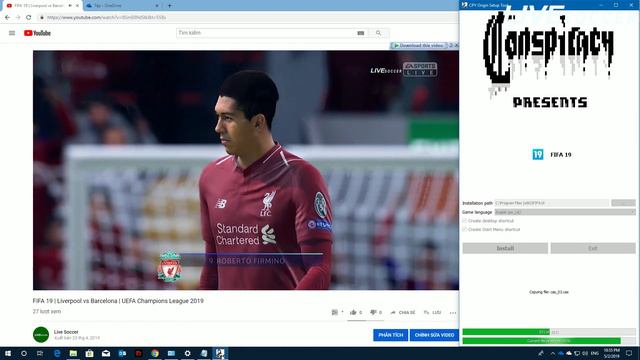Click the Exit button in installer

(x=593, y=248)
